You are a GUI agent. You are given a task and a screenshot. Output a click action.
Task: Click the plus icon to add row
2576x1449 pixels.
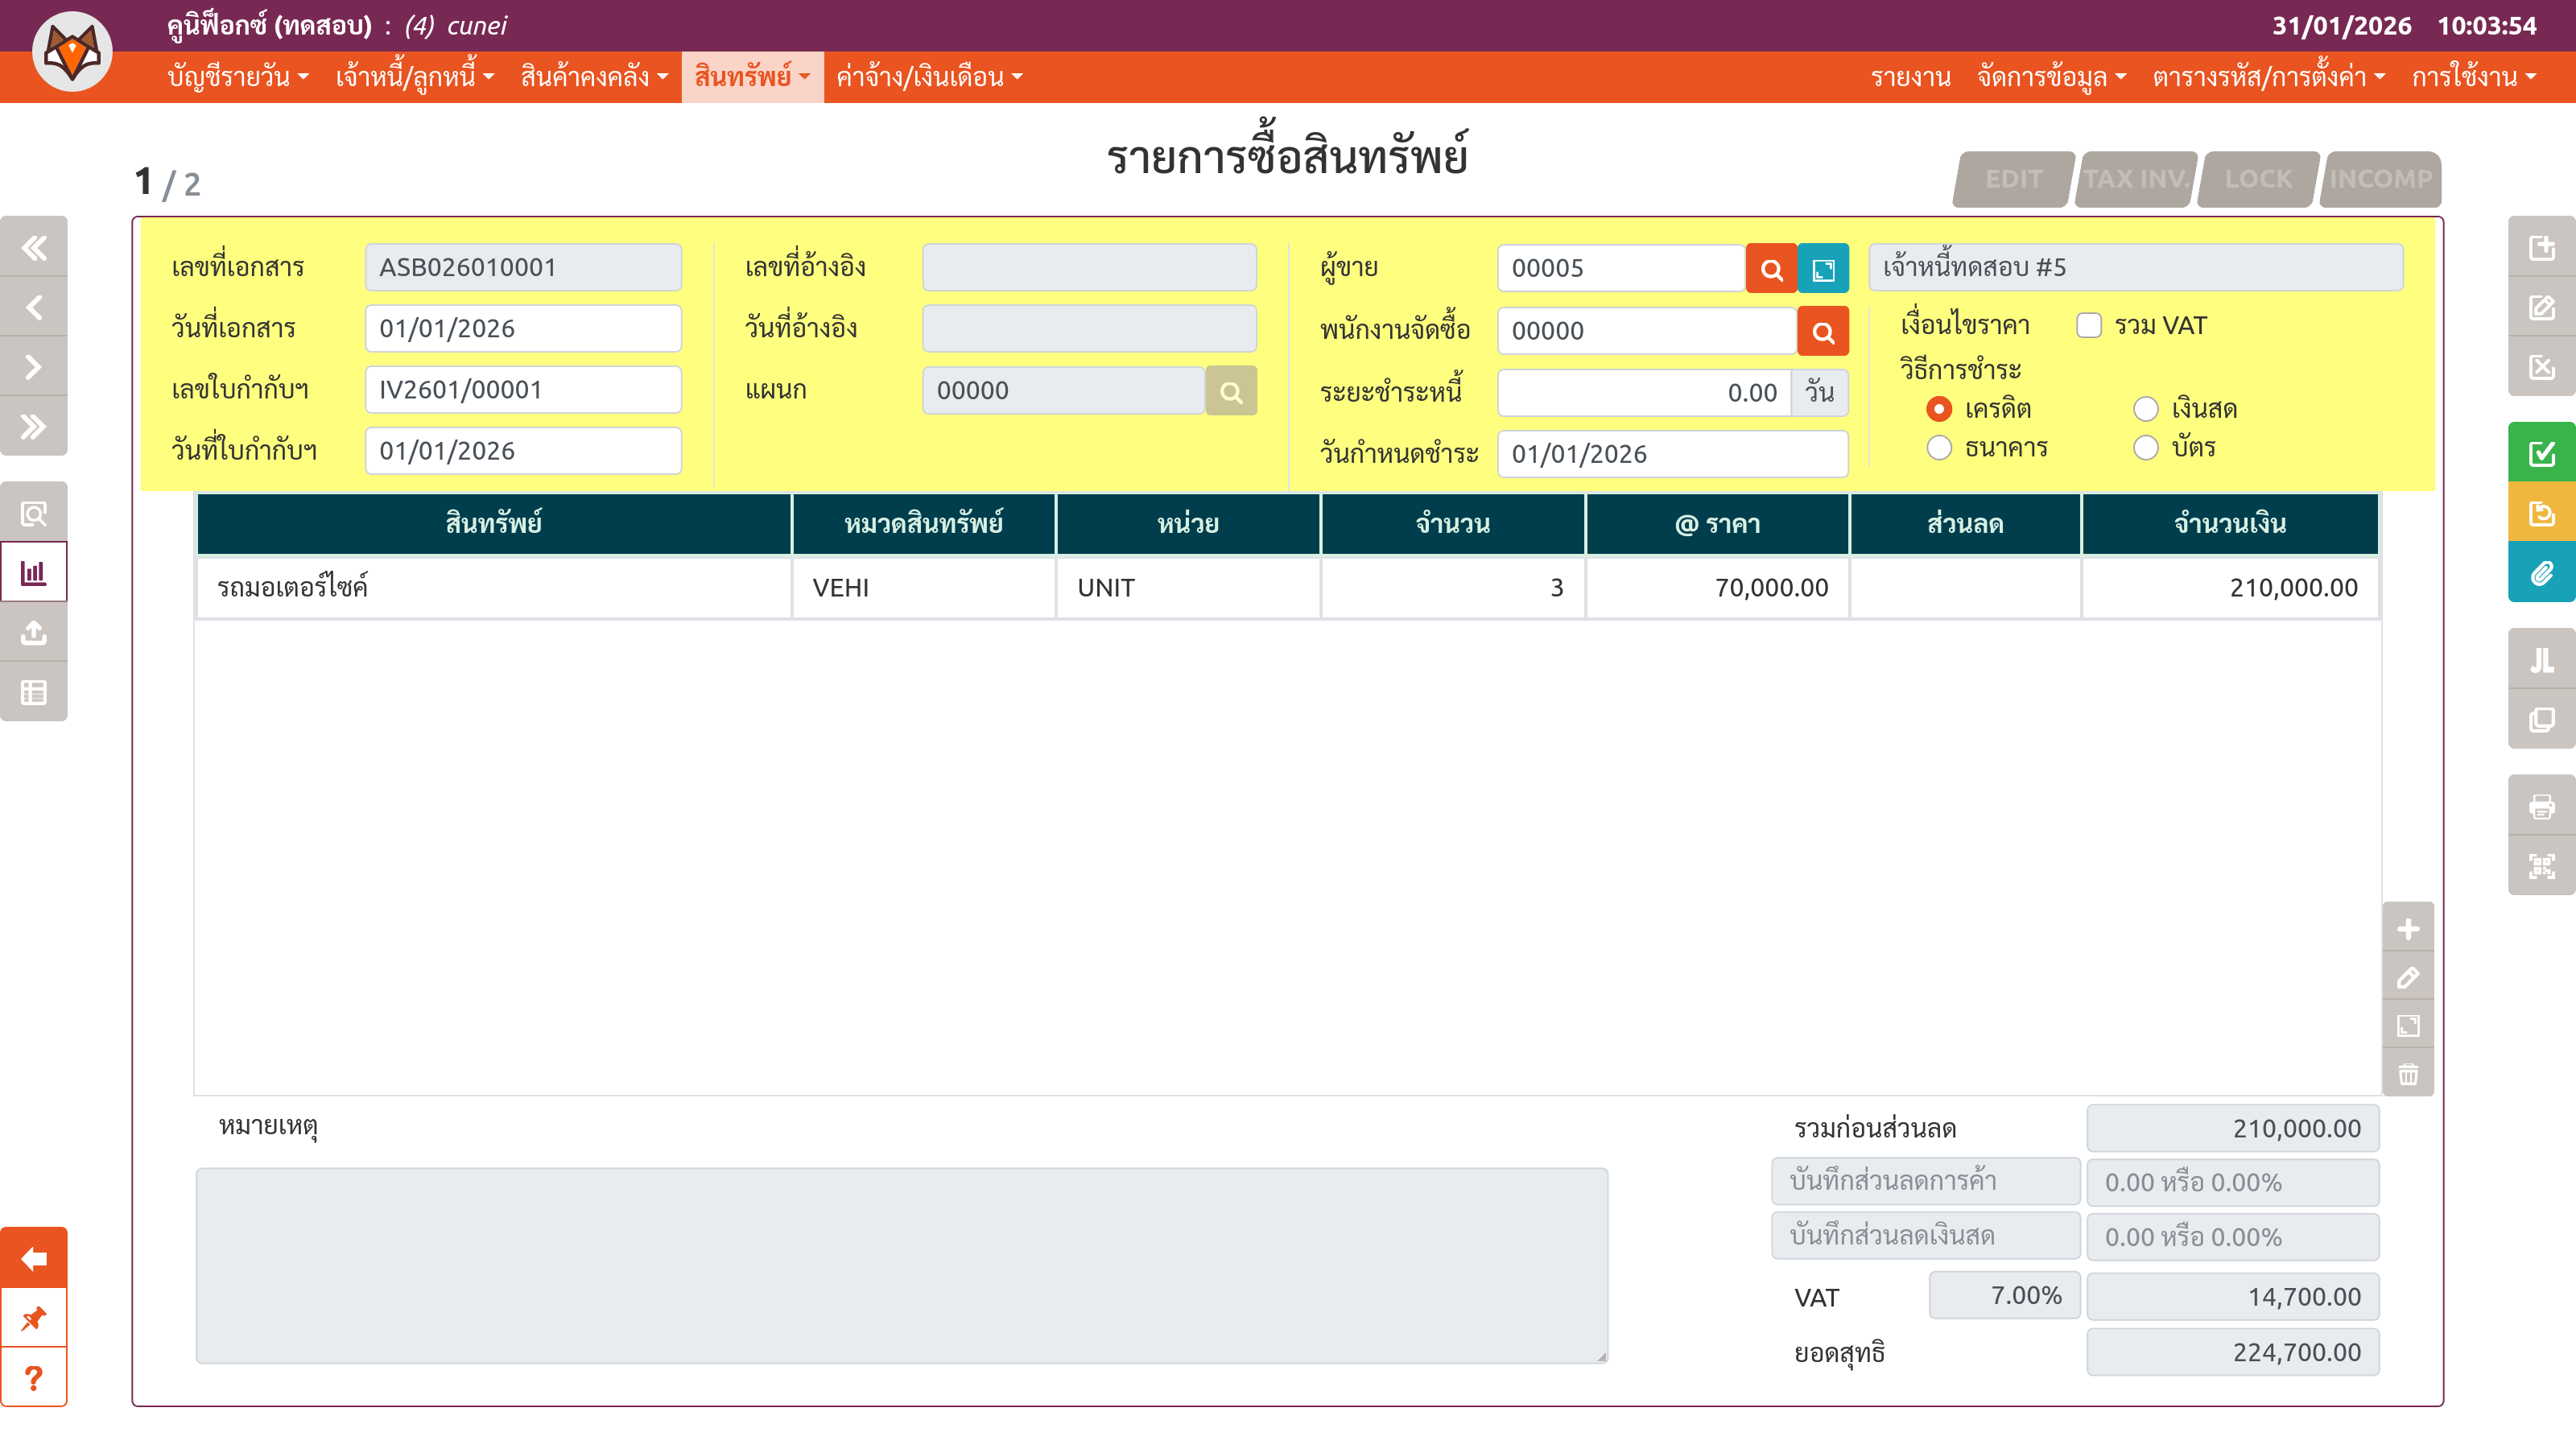[x=2408, y=929]
